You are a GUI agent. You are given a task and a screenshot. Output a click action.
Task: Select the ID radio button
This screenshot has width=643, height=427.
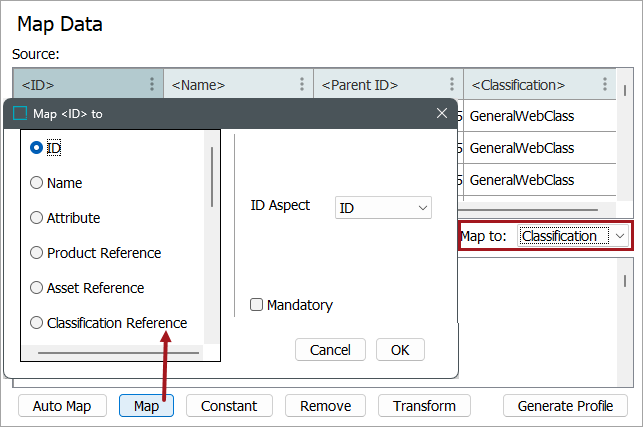coord(36,148)
